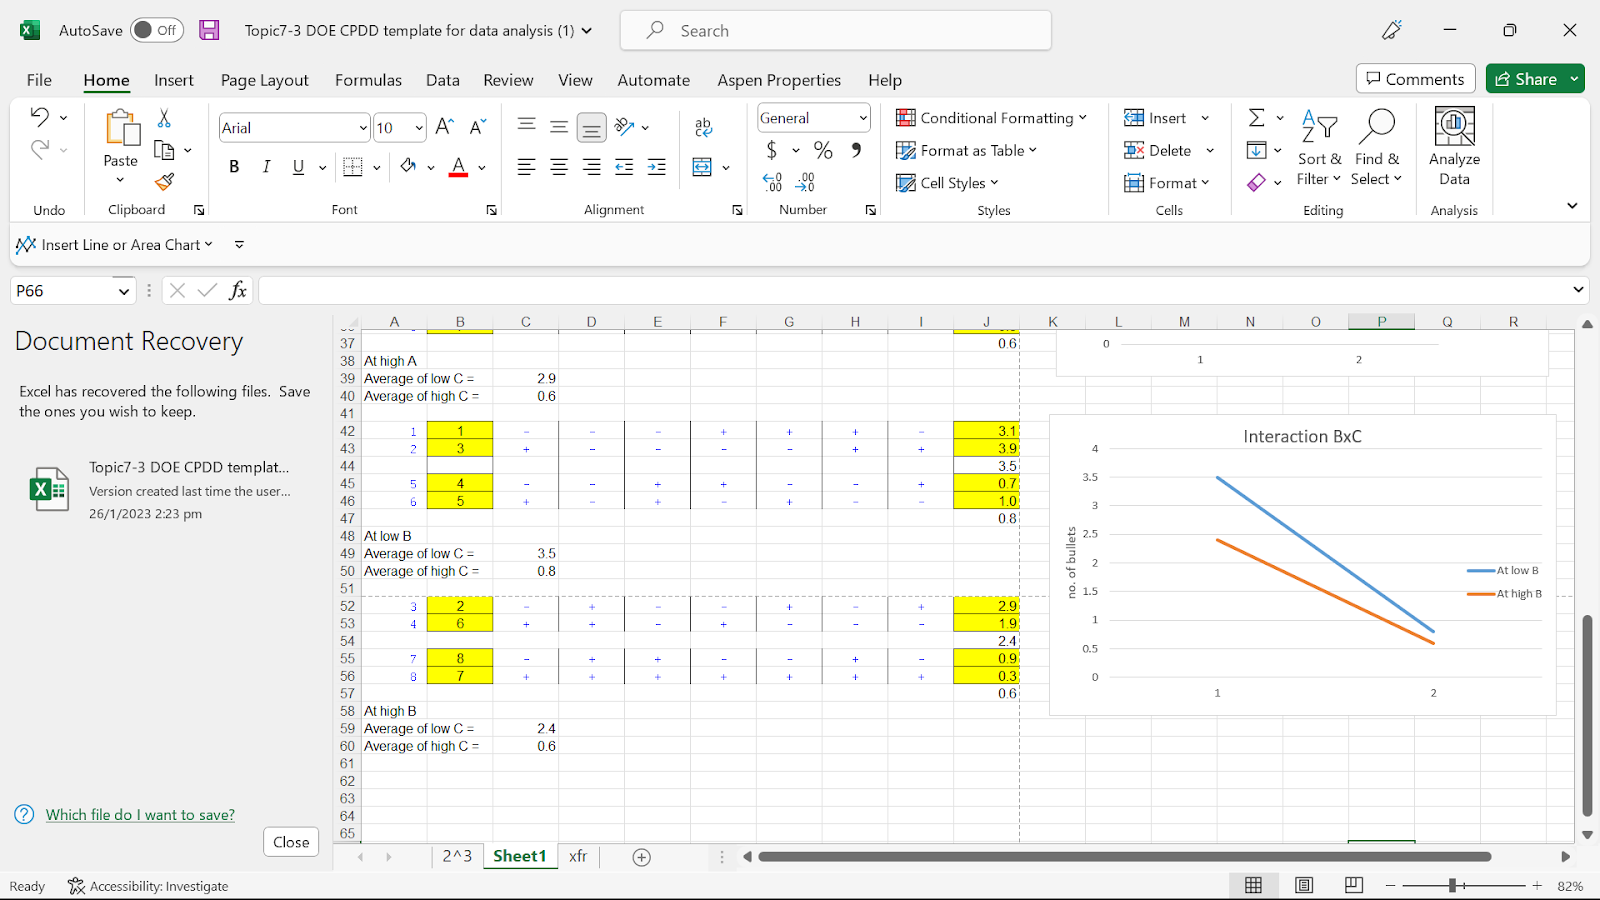Apply Accounting dollar format

coord(771,150)
